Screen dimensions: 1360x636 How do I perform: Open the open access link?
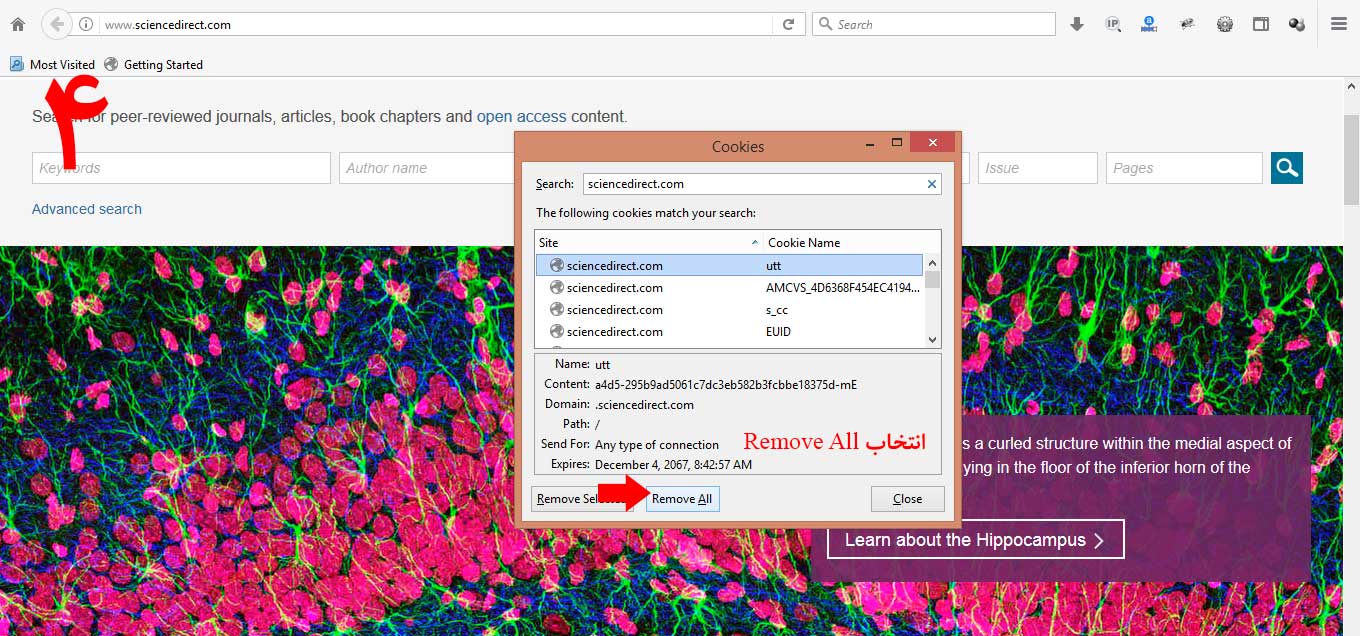click(521, 116)
